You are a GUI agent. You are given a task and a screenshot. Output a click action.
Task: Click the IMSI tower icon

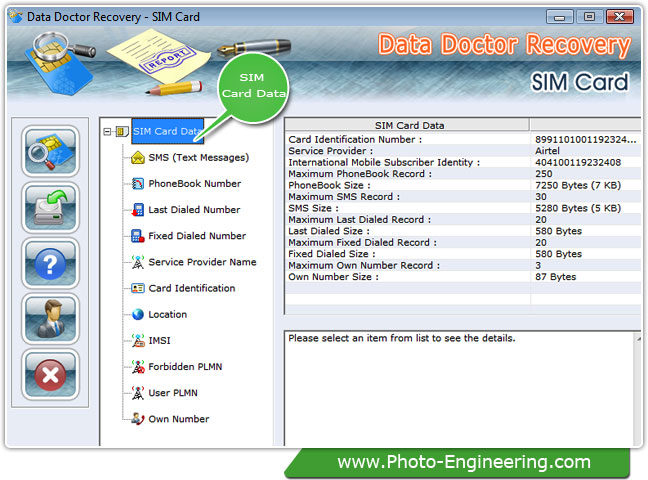click(x=138, y=341)
